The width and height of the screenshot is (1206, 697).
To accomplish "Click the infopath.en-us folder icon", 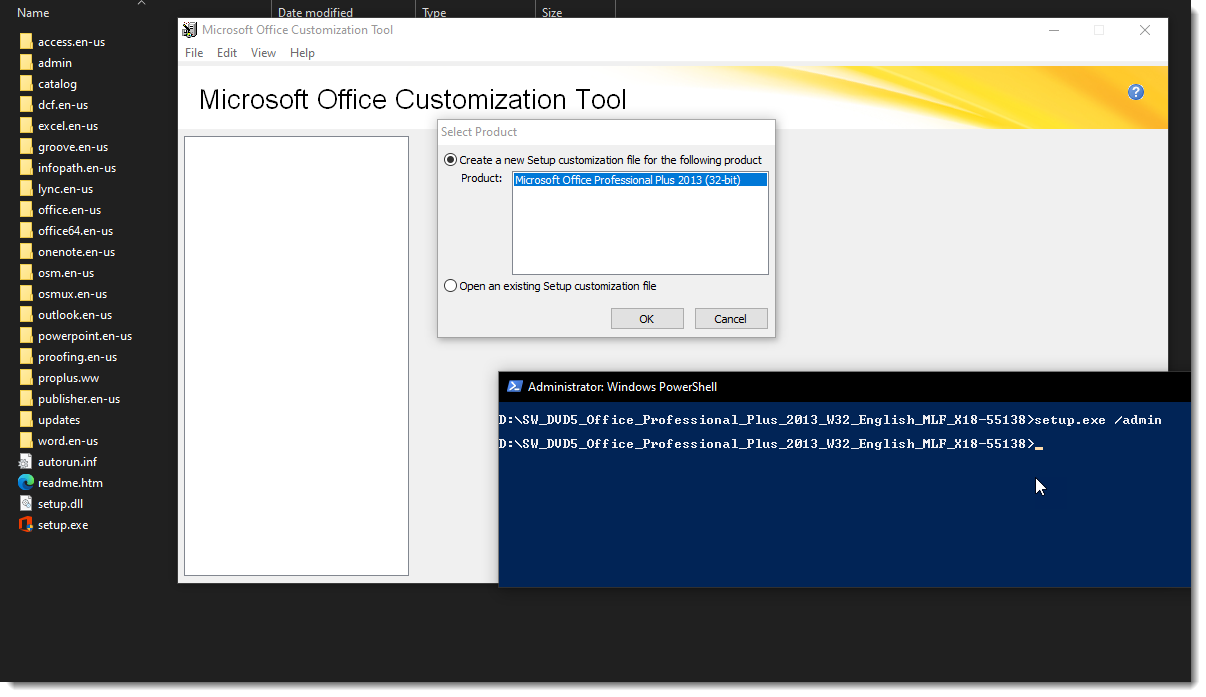I will (26, 168).
